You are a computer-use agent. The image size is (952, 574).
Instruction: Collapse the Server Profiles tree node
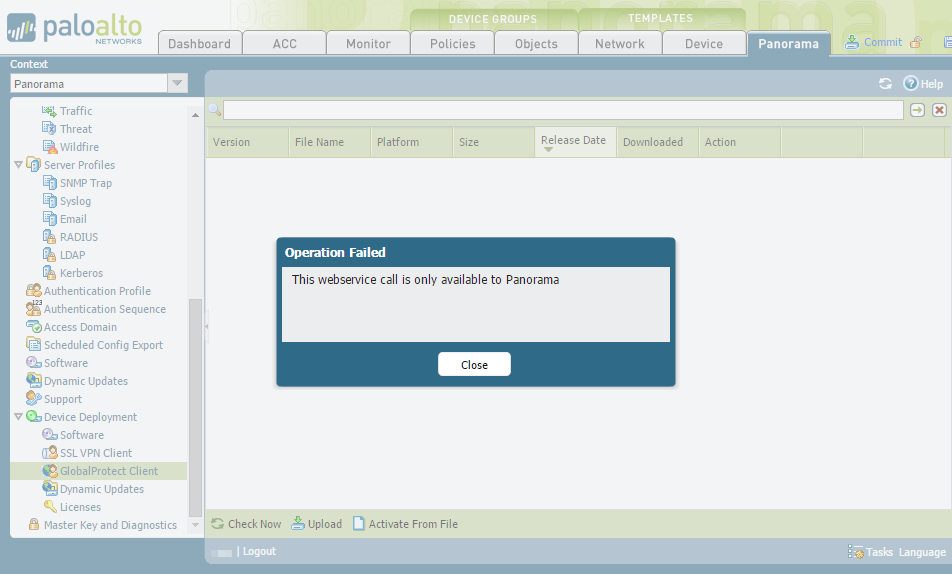18,165
